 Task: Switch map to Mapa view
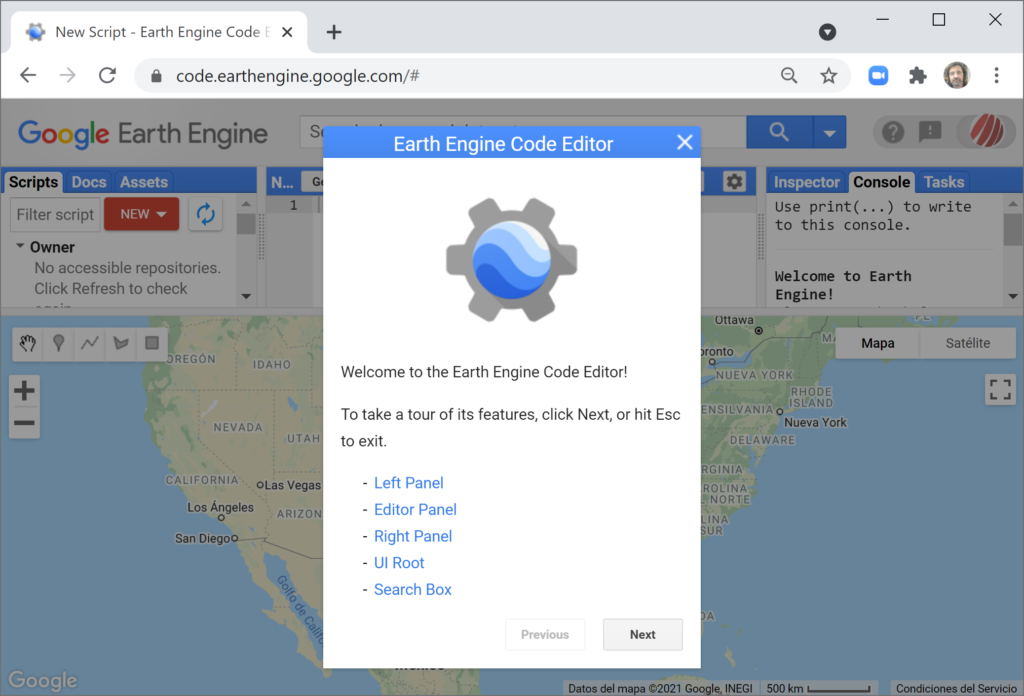(878, 343)
